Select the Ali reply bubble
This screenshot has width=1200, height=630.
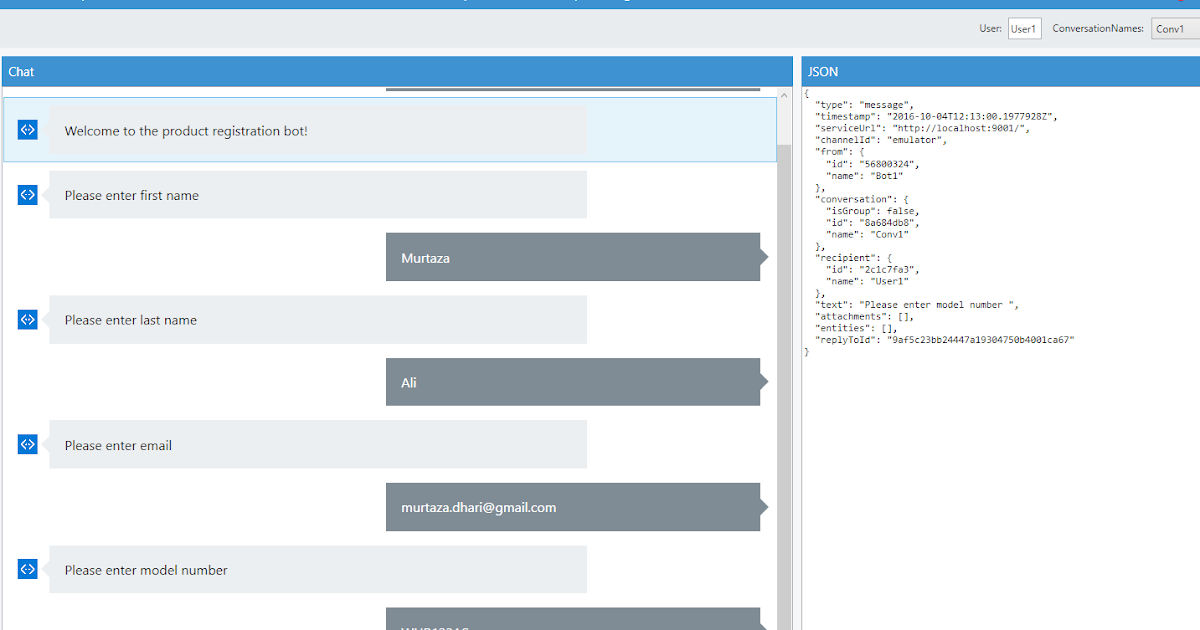570,382
